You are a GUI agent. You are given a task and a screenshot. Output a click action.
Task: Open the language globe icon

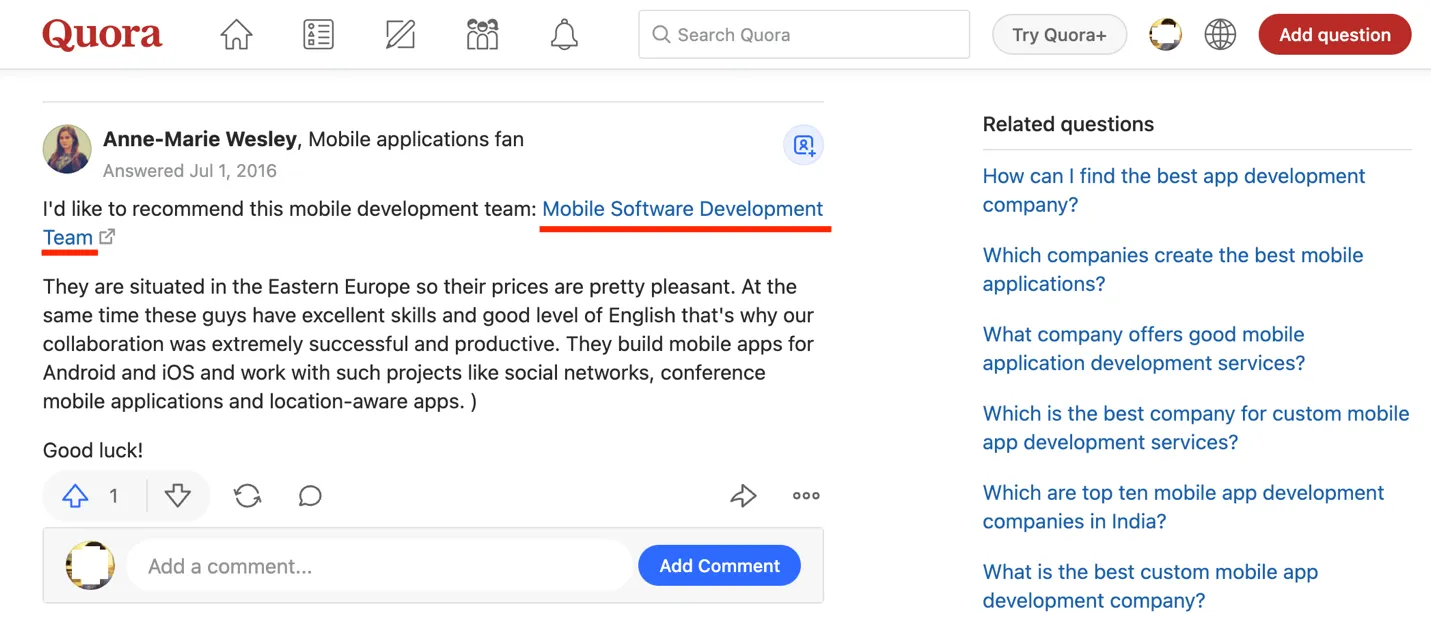(1220, 35)
